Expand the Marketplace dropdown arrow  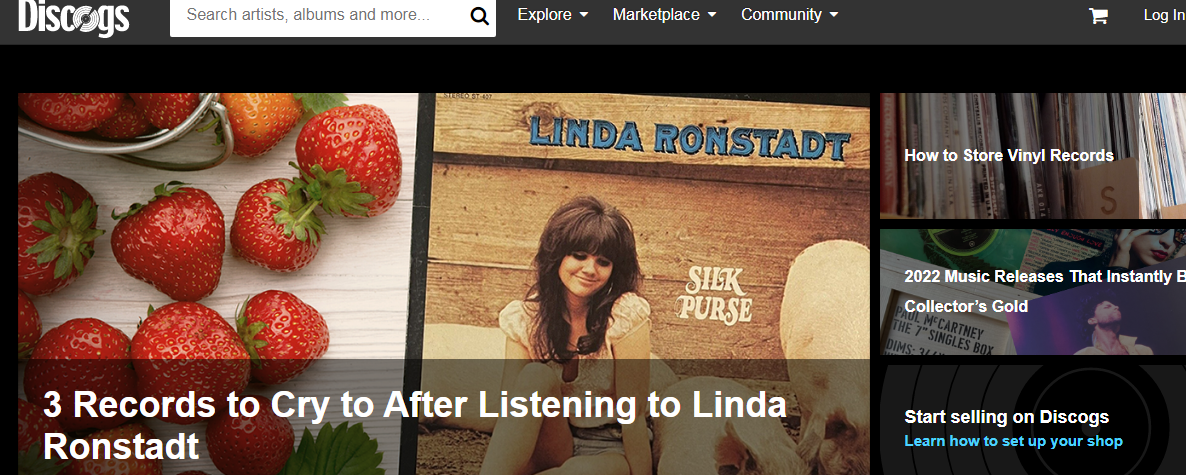click(712, 15)
